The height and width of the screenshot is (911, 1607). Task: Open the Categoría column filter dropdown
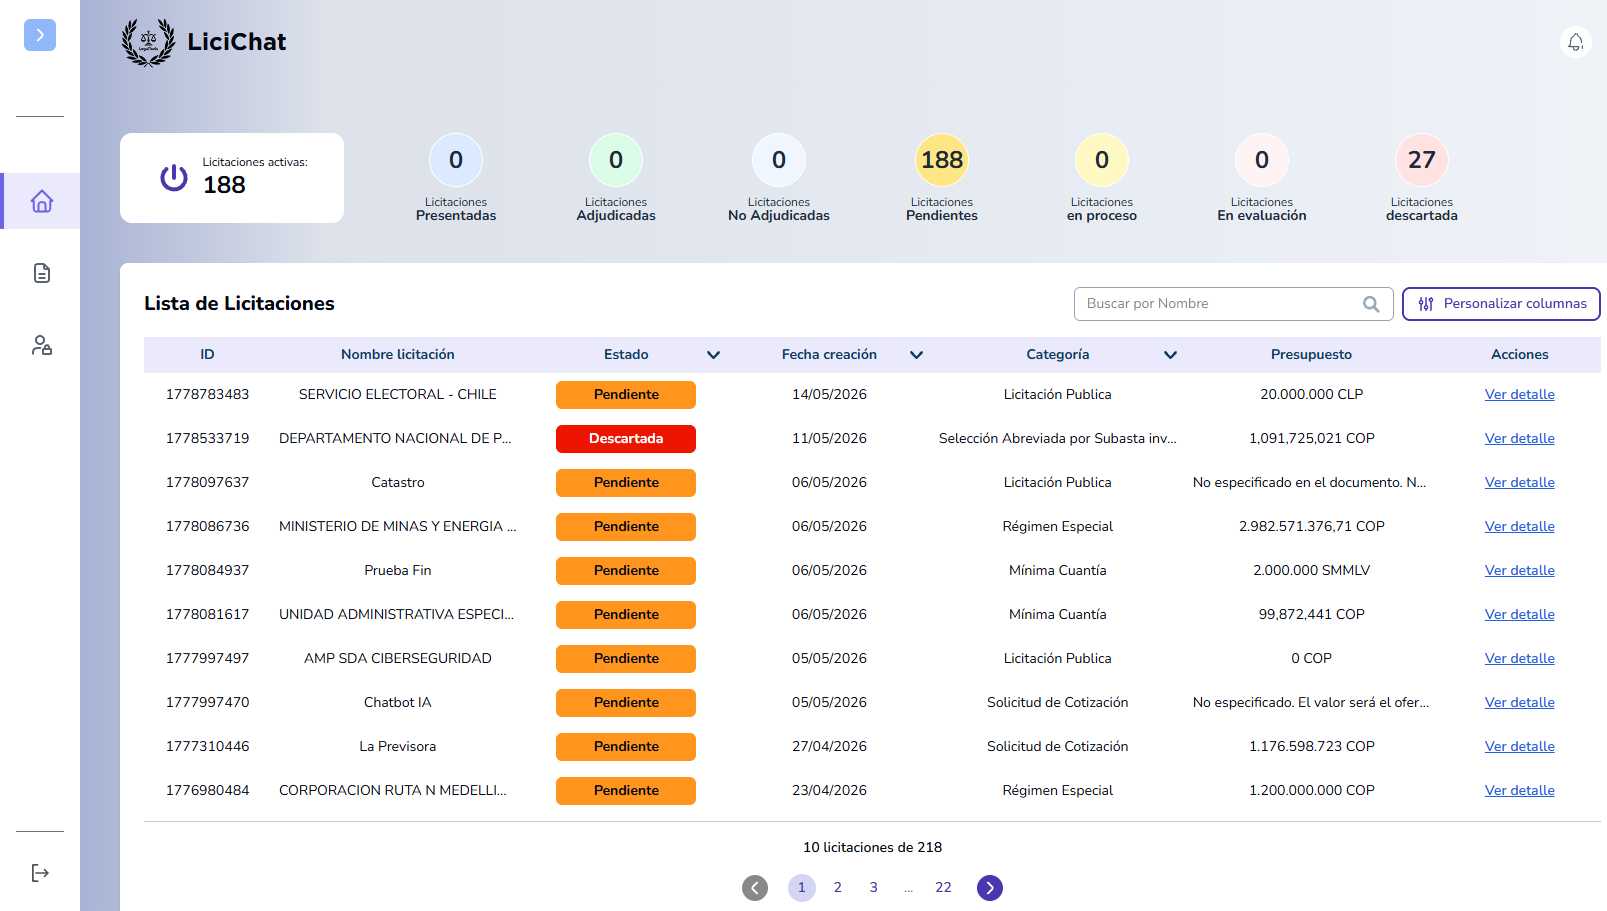[x=1170, y=355]
